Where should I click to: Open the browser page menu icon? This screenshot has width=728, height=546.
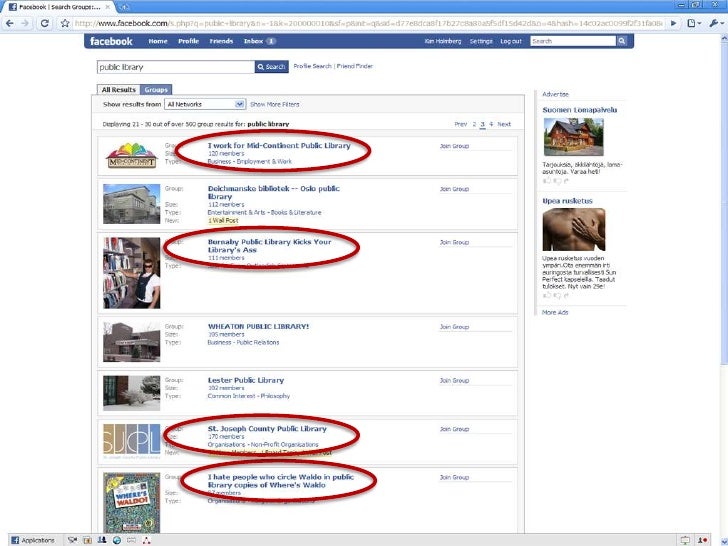point(694,23)
